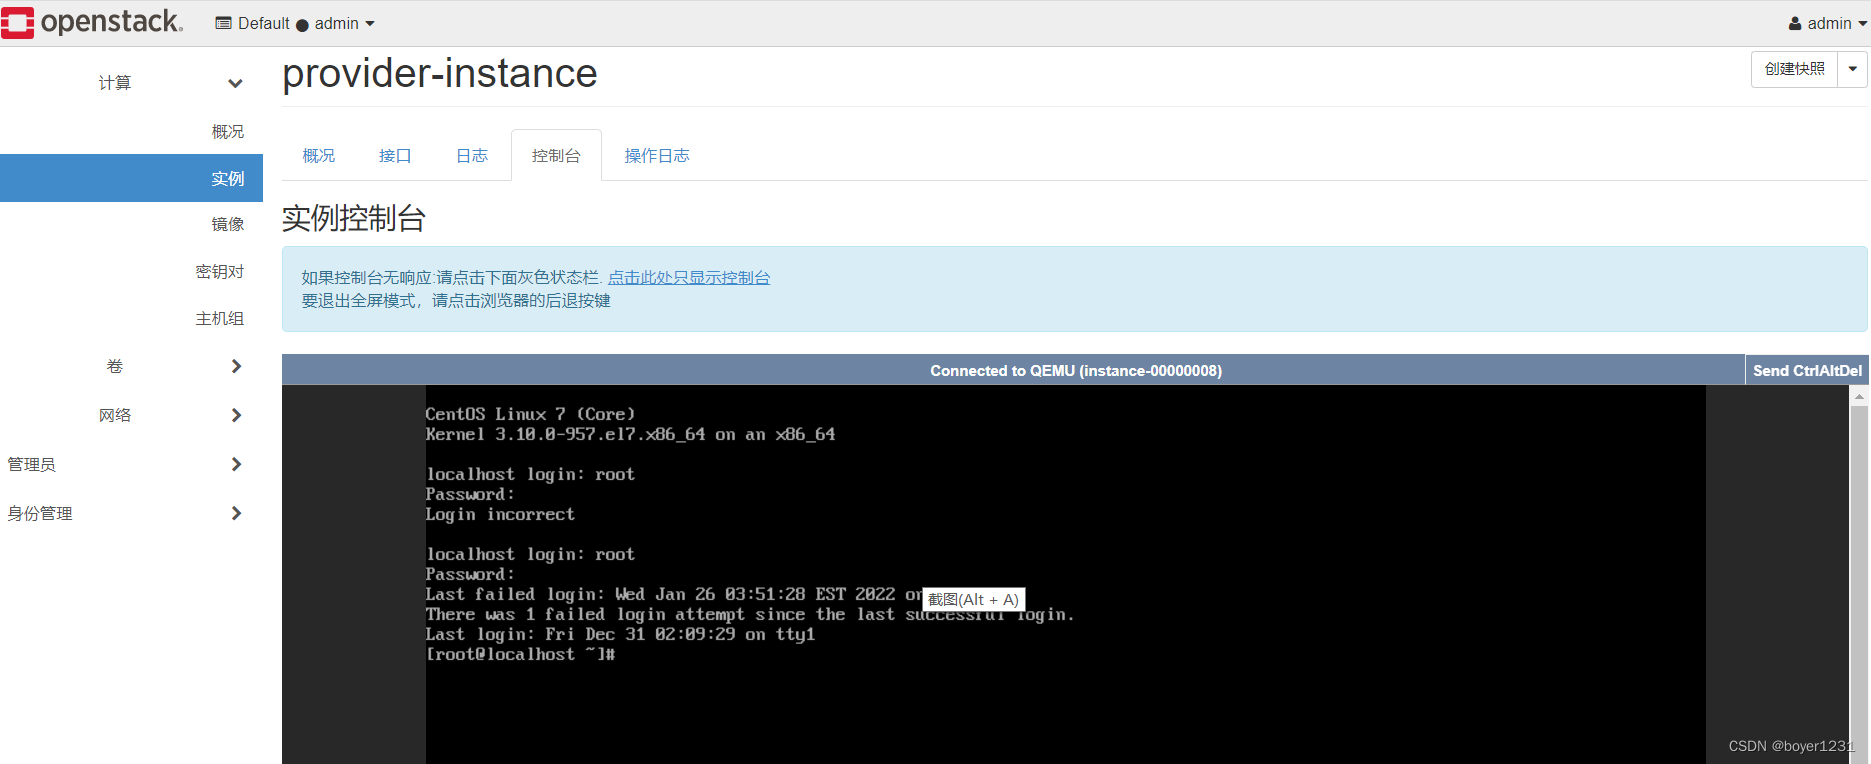
Task: Click the 点击此处只显示控制台 link
Action: pyautogui.click(x=689, y=277)
